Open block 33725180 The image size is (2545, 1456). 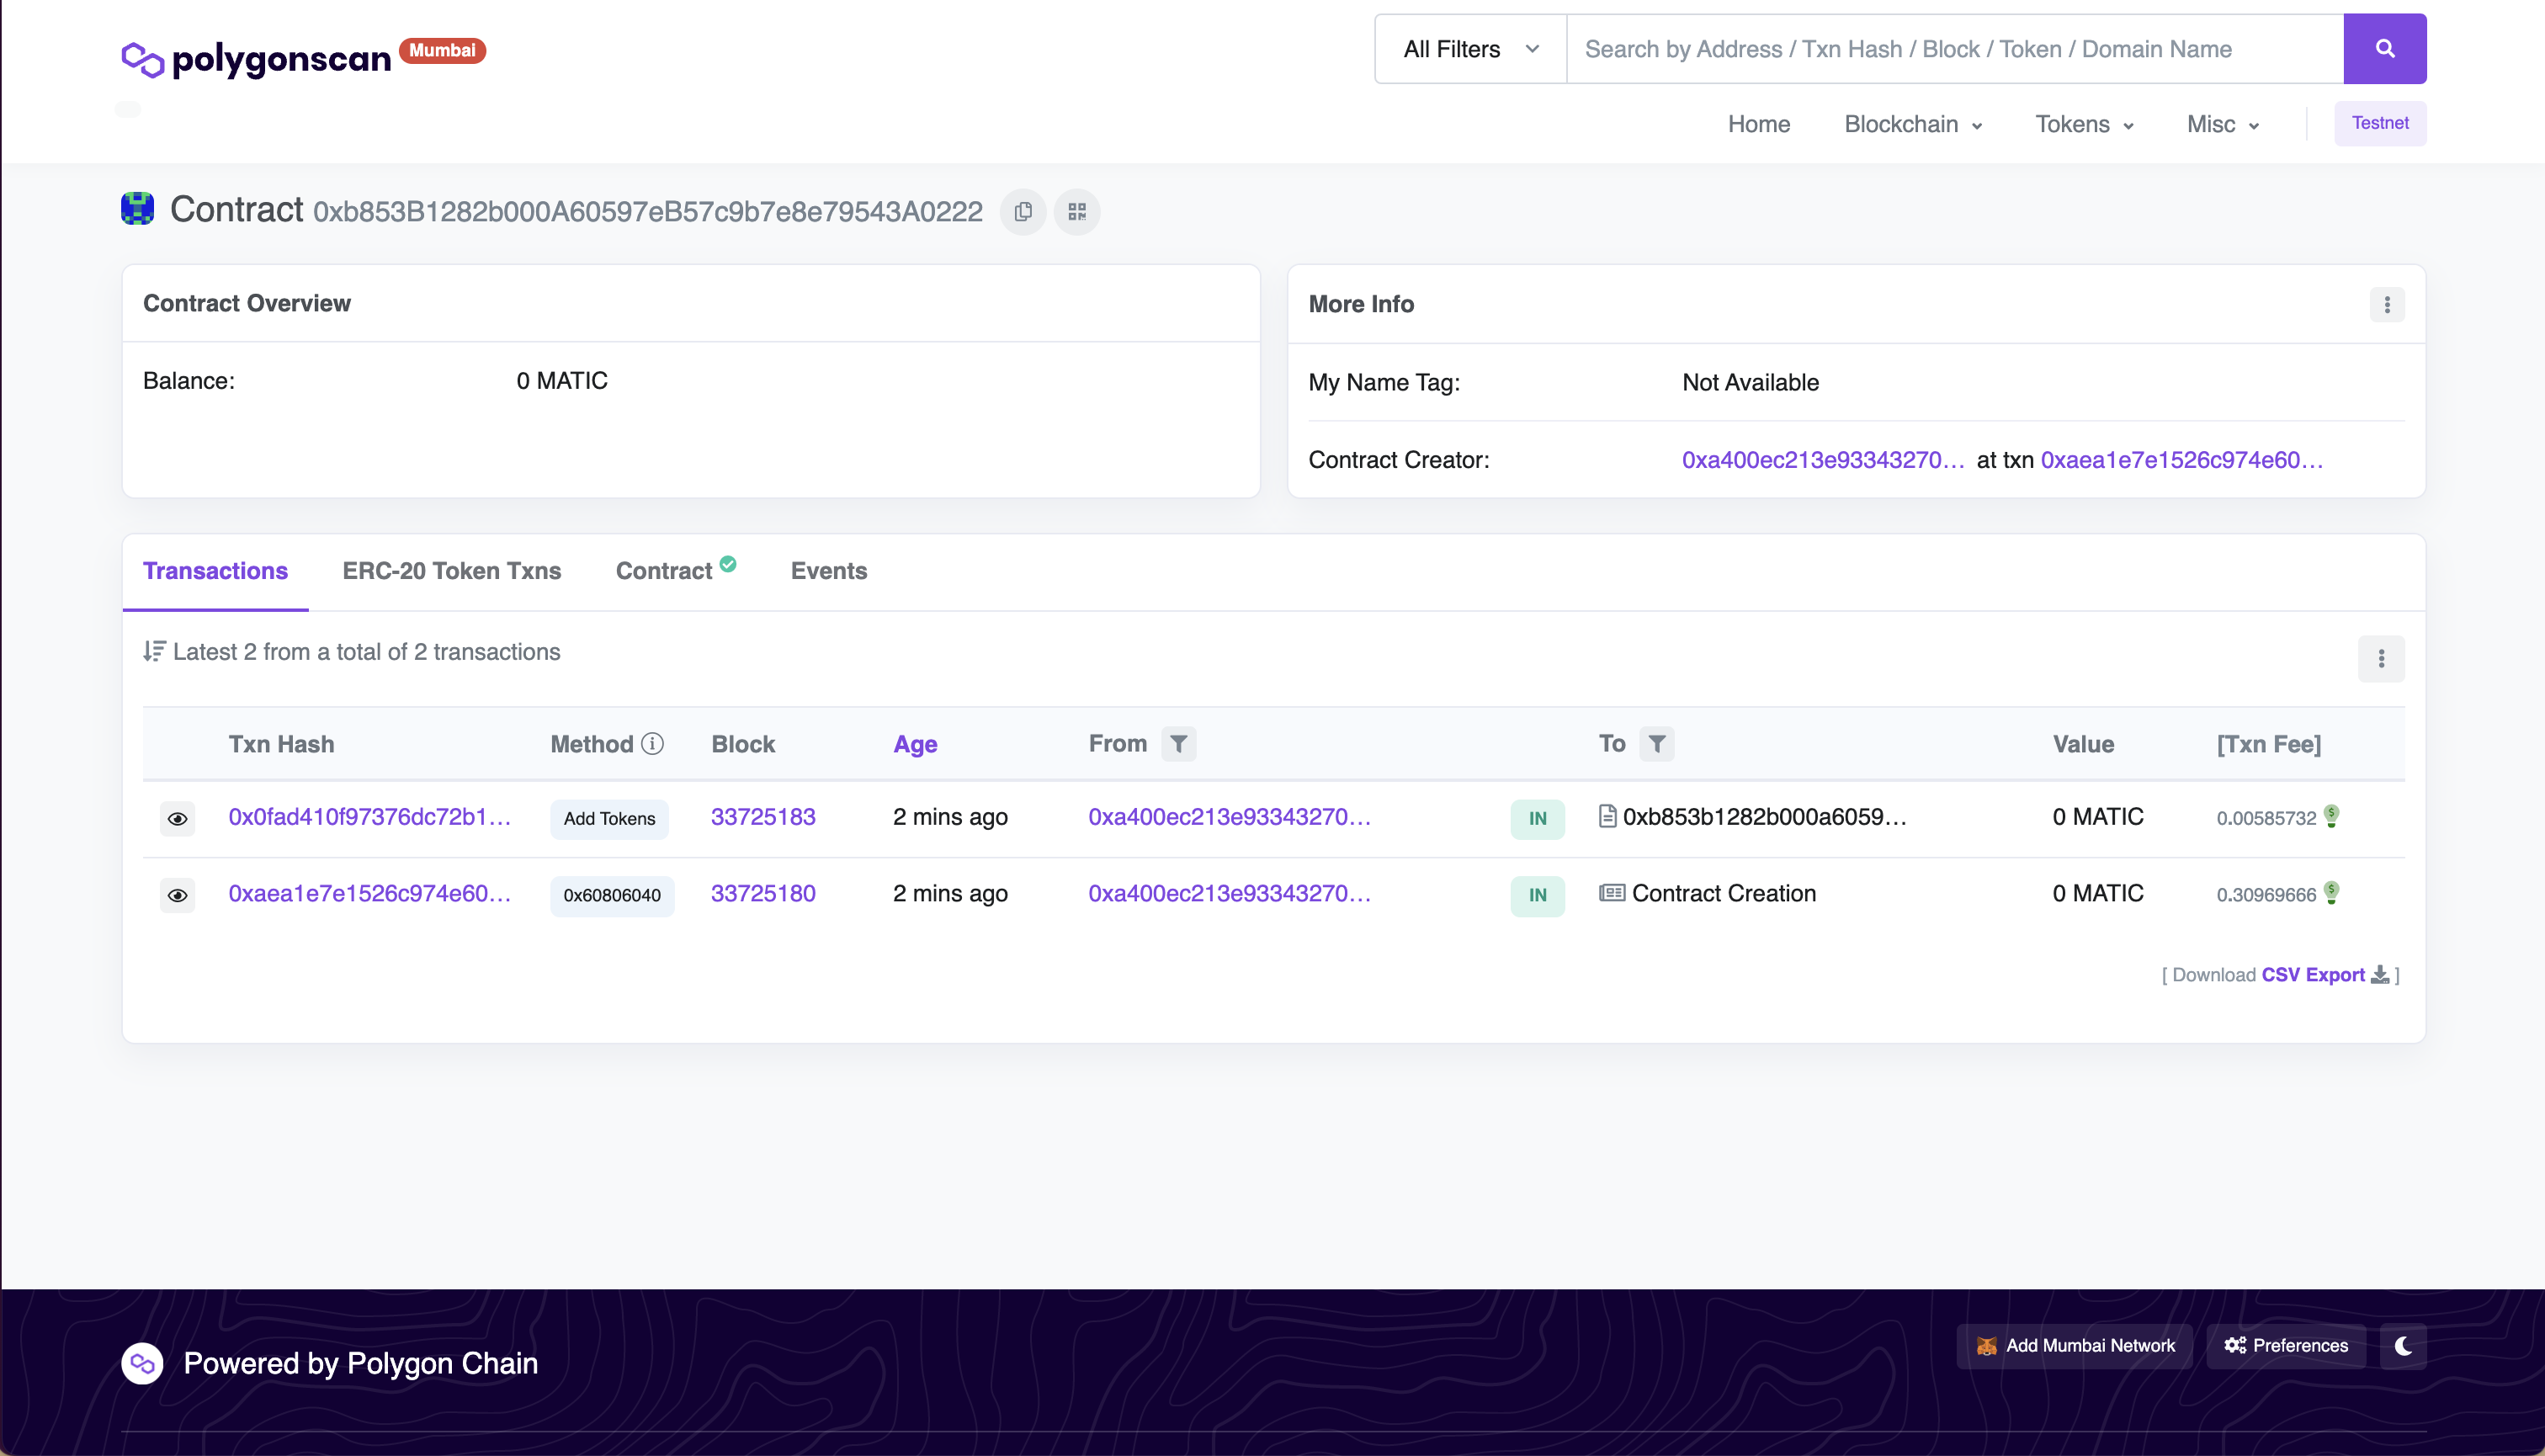pos(762,894)
